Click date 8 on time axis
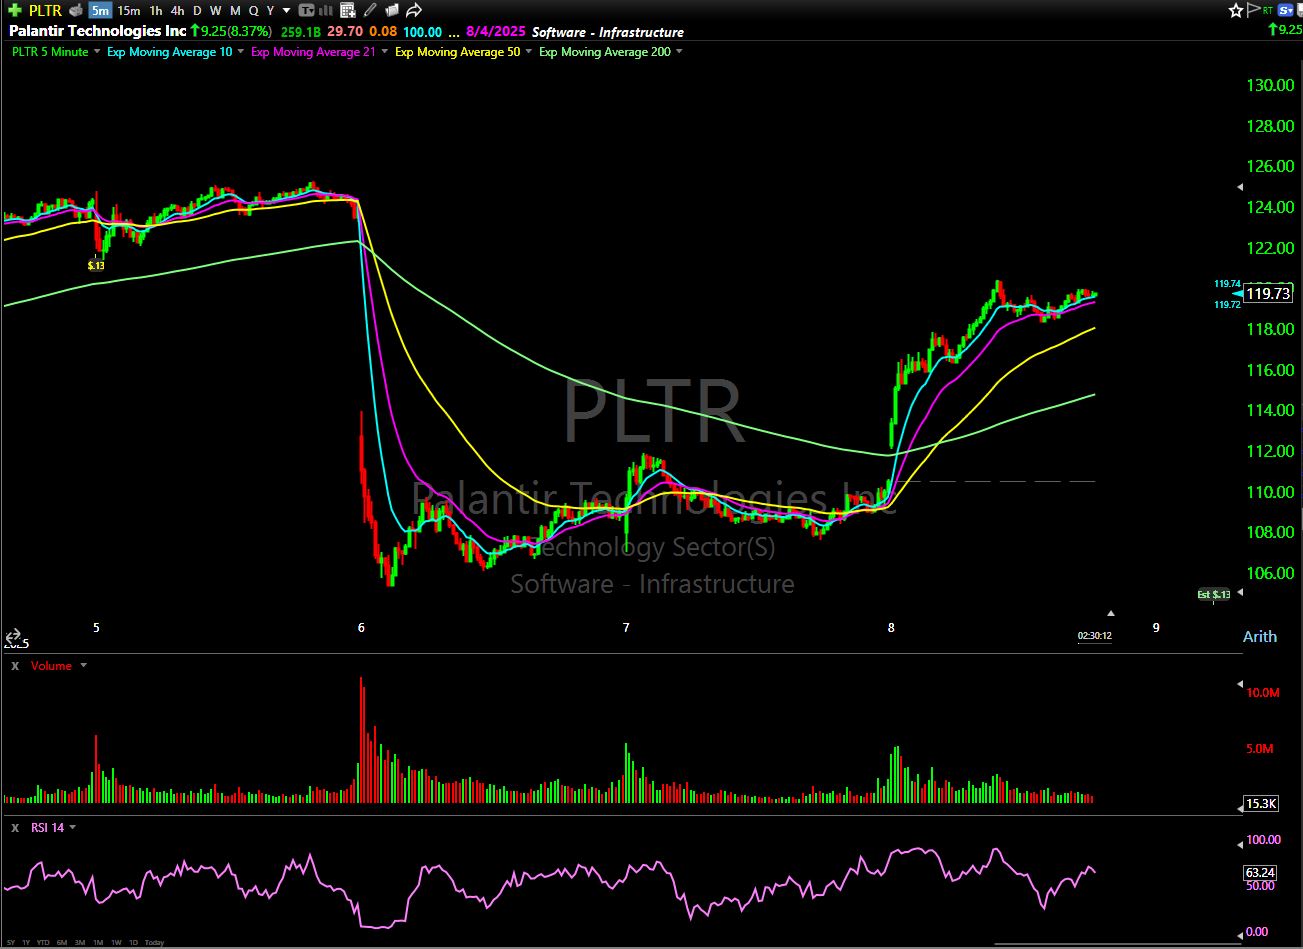 click(x=891, y=627)
